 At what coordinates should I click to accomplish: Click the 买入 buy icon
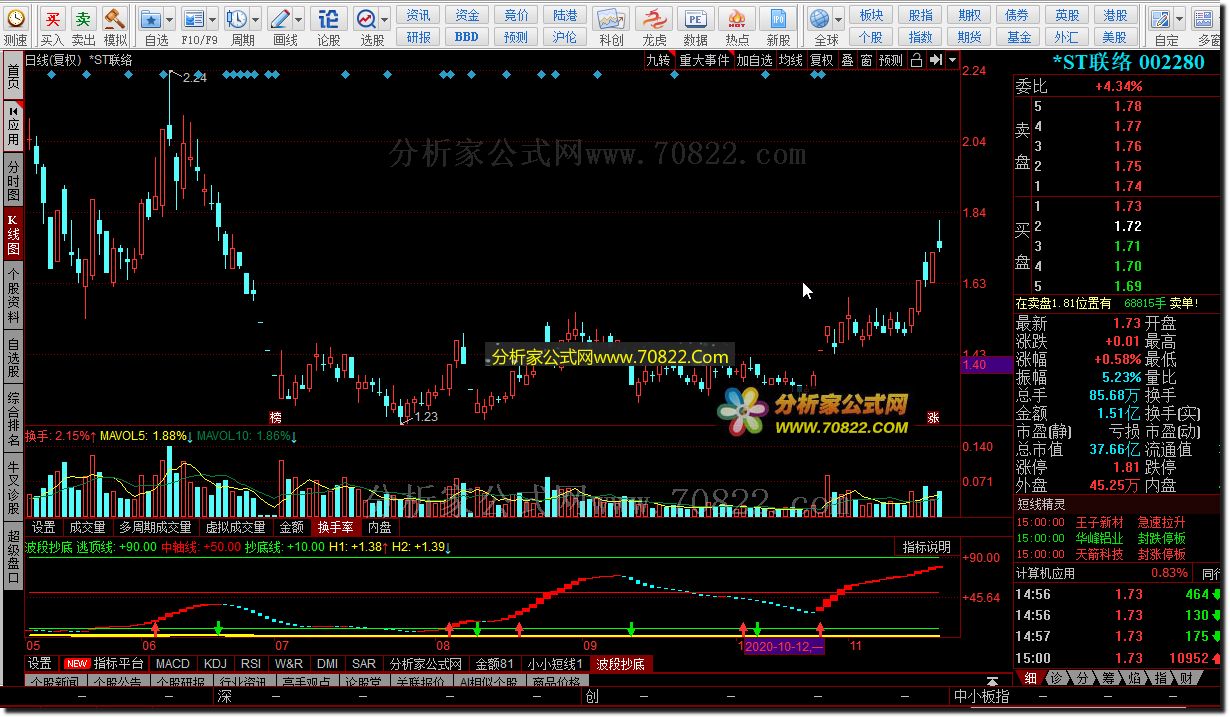tap(52, 18)
